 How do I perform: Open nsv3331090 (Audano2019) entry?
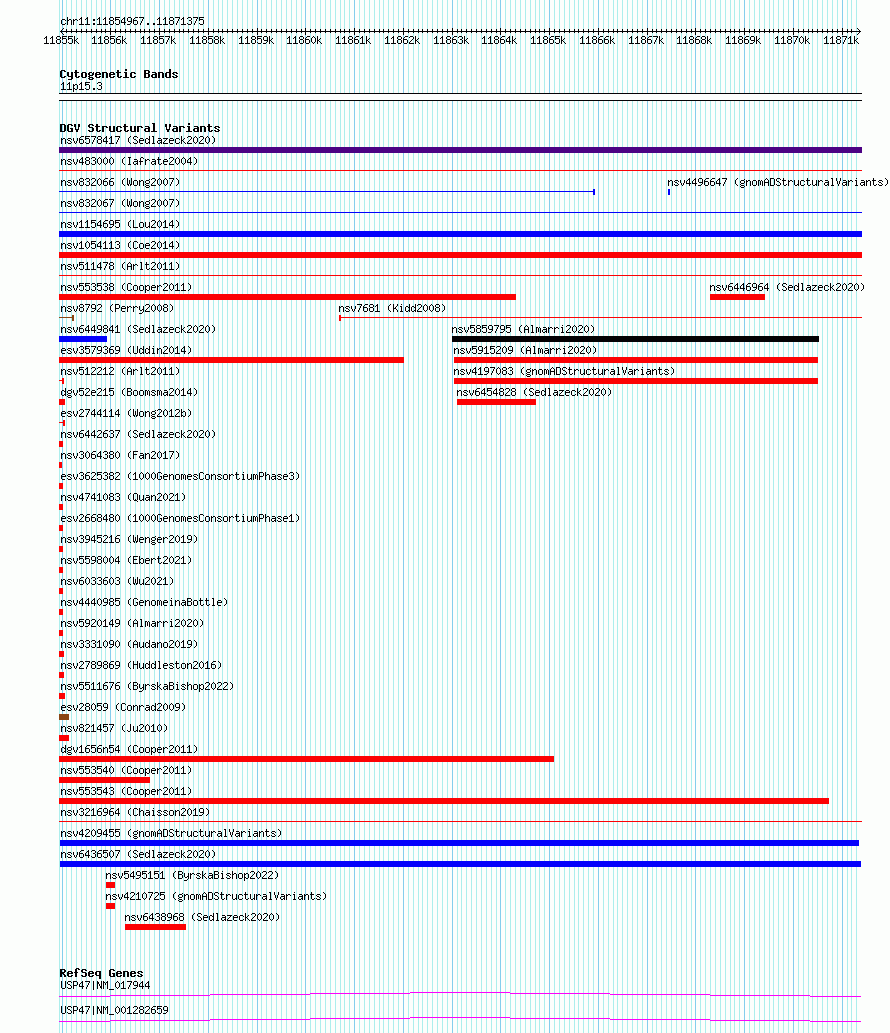(128, 645)
